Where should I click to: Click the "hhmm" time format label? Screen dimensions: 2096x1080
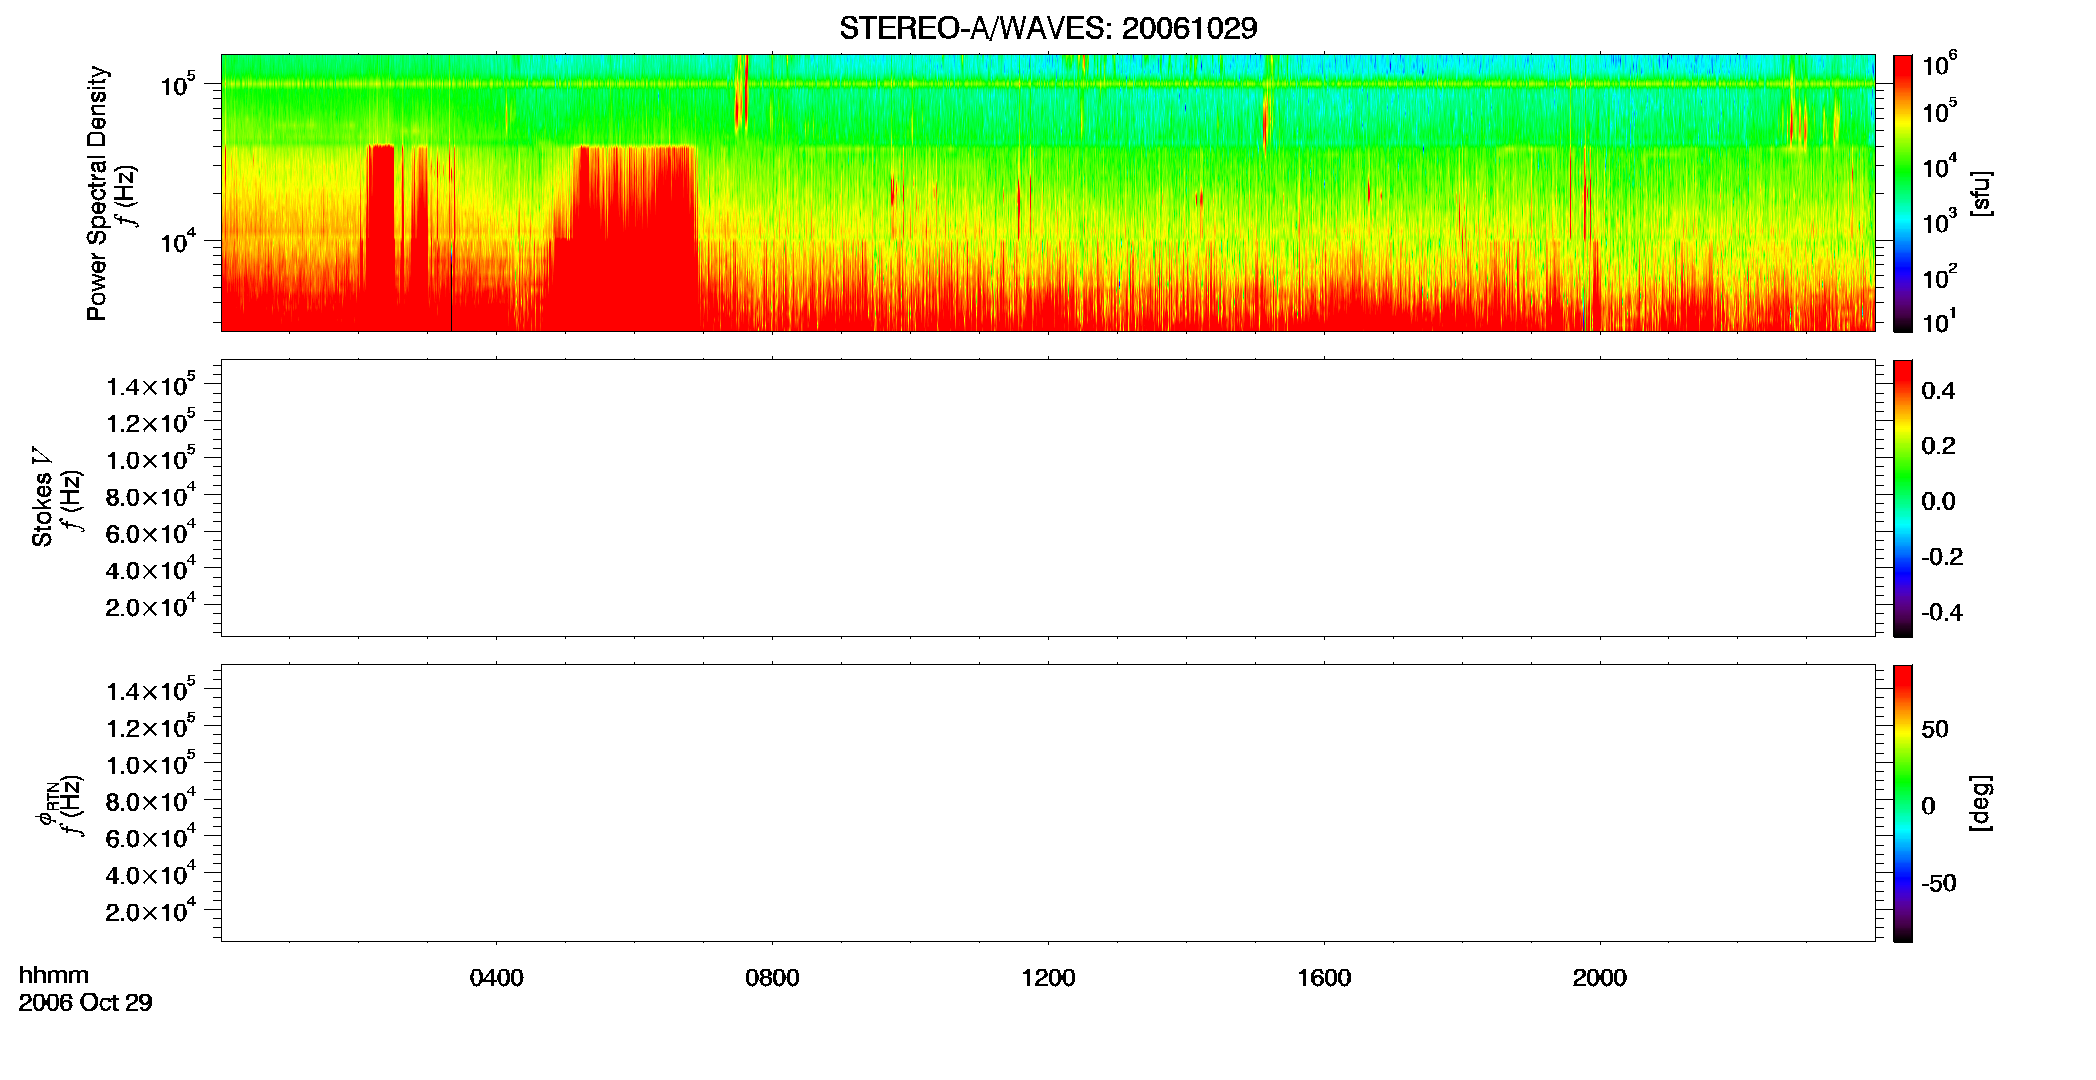[x=54, y=976]
